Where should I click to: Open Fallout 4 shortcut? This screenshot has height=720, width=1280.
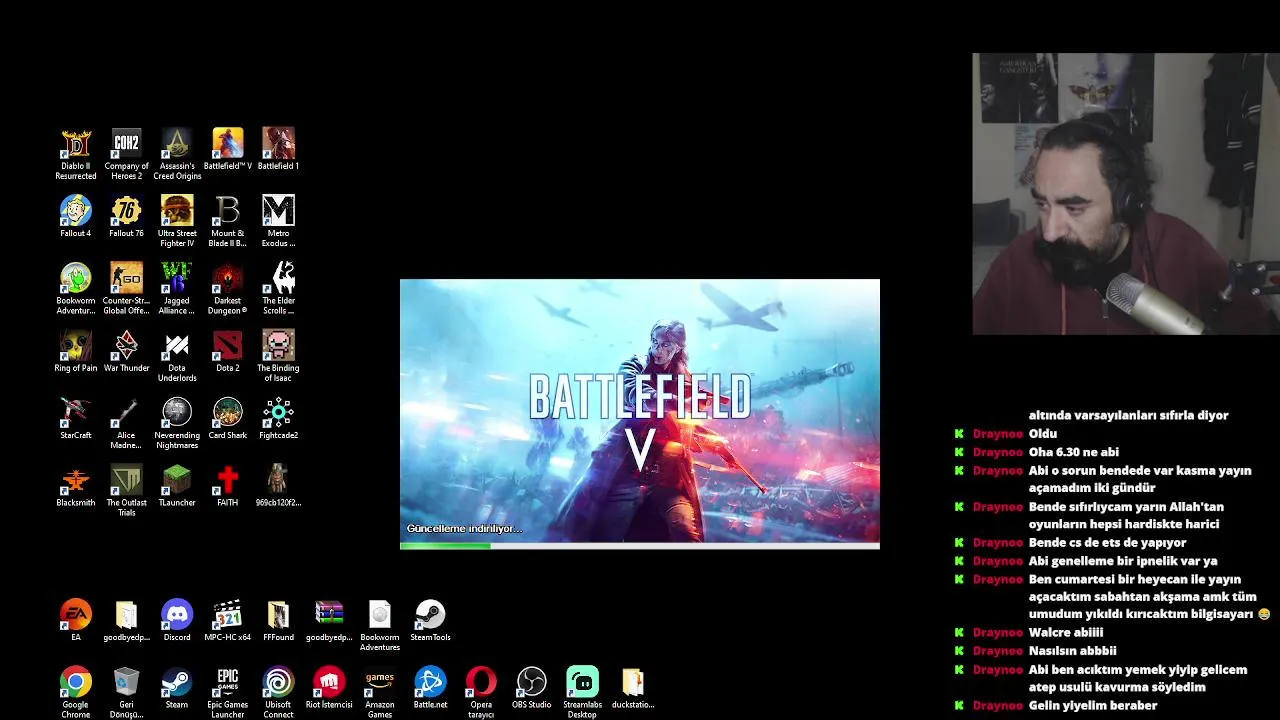click(76, 216)
